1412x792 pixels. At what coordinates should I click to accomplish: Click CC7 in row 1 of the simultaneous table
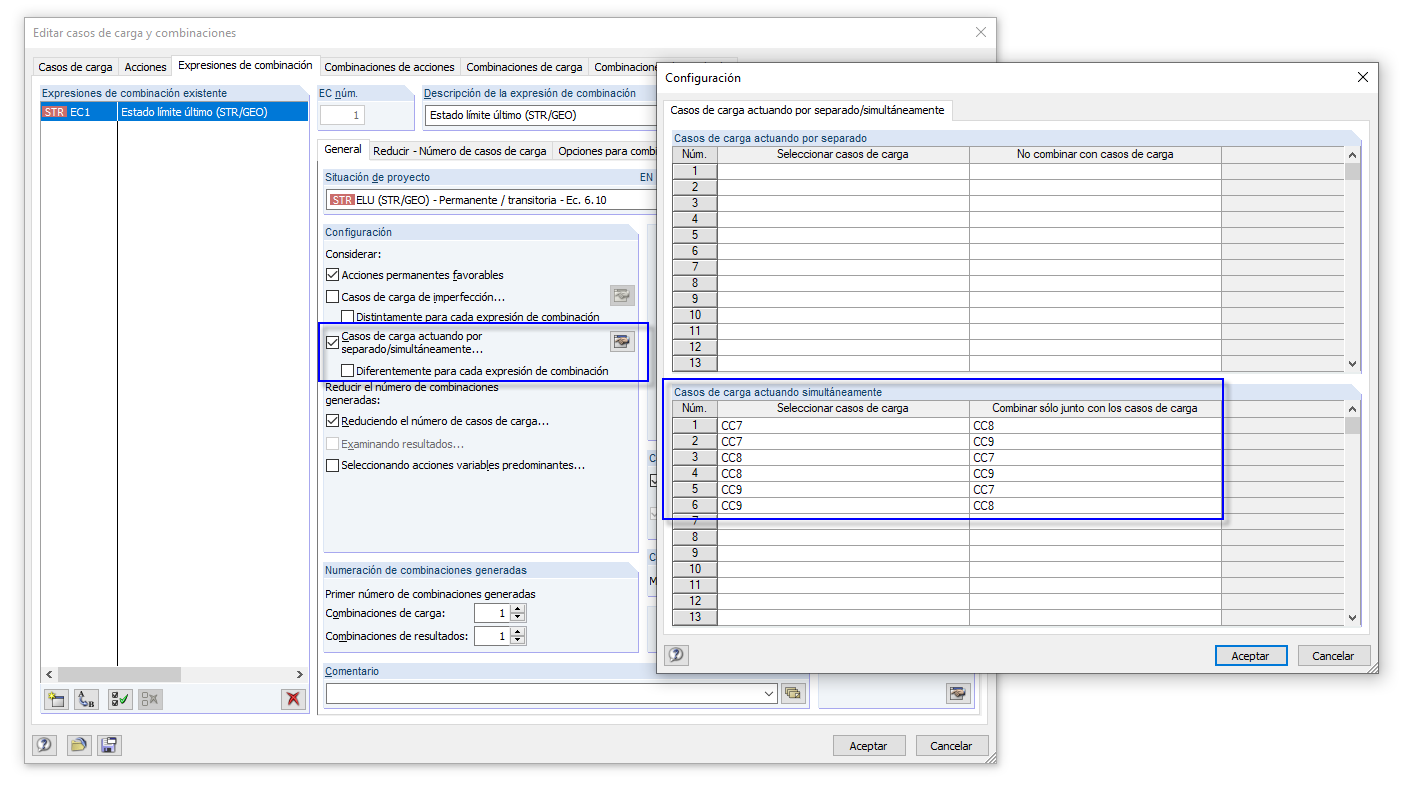pyautogui.click(x=843, y=426)
